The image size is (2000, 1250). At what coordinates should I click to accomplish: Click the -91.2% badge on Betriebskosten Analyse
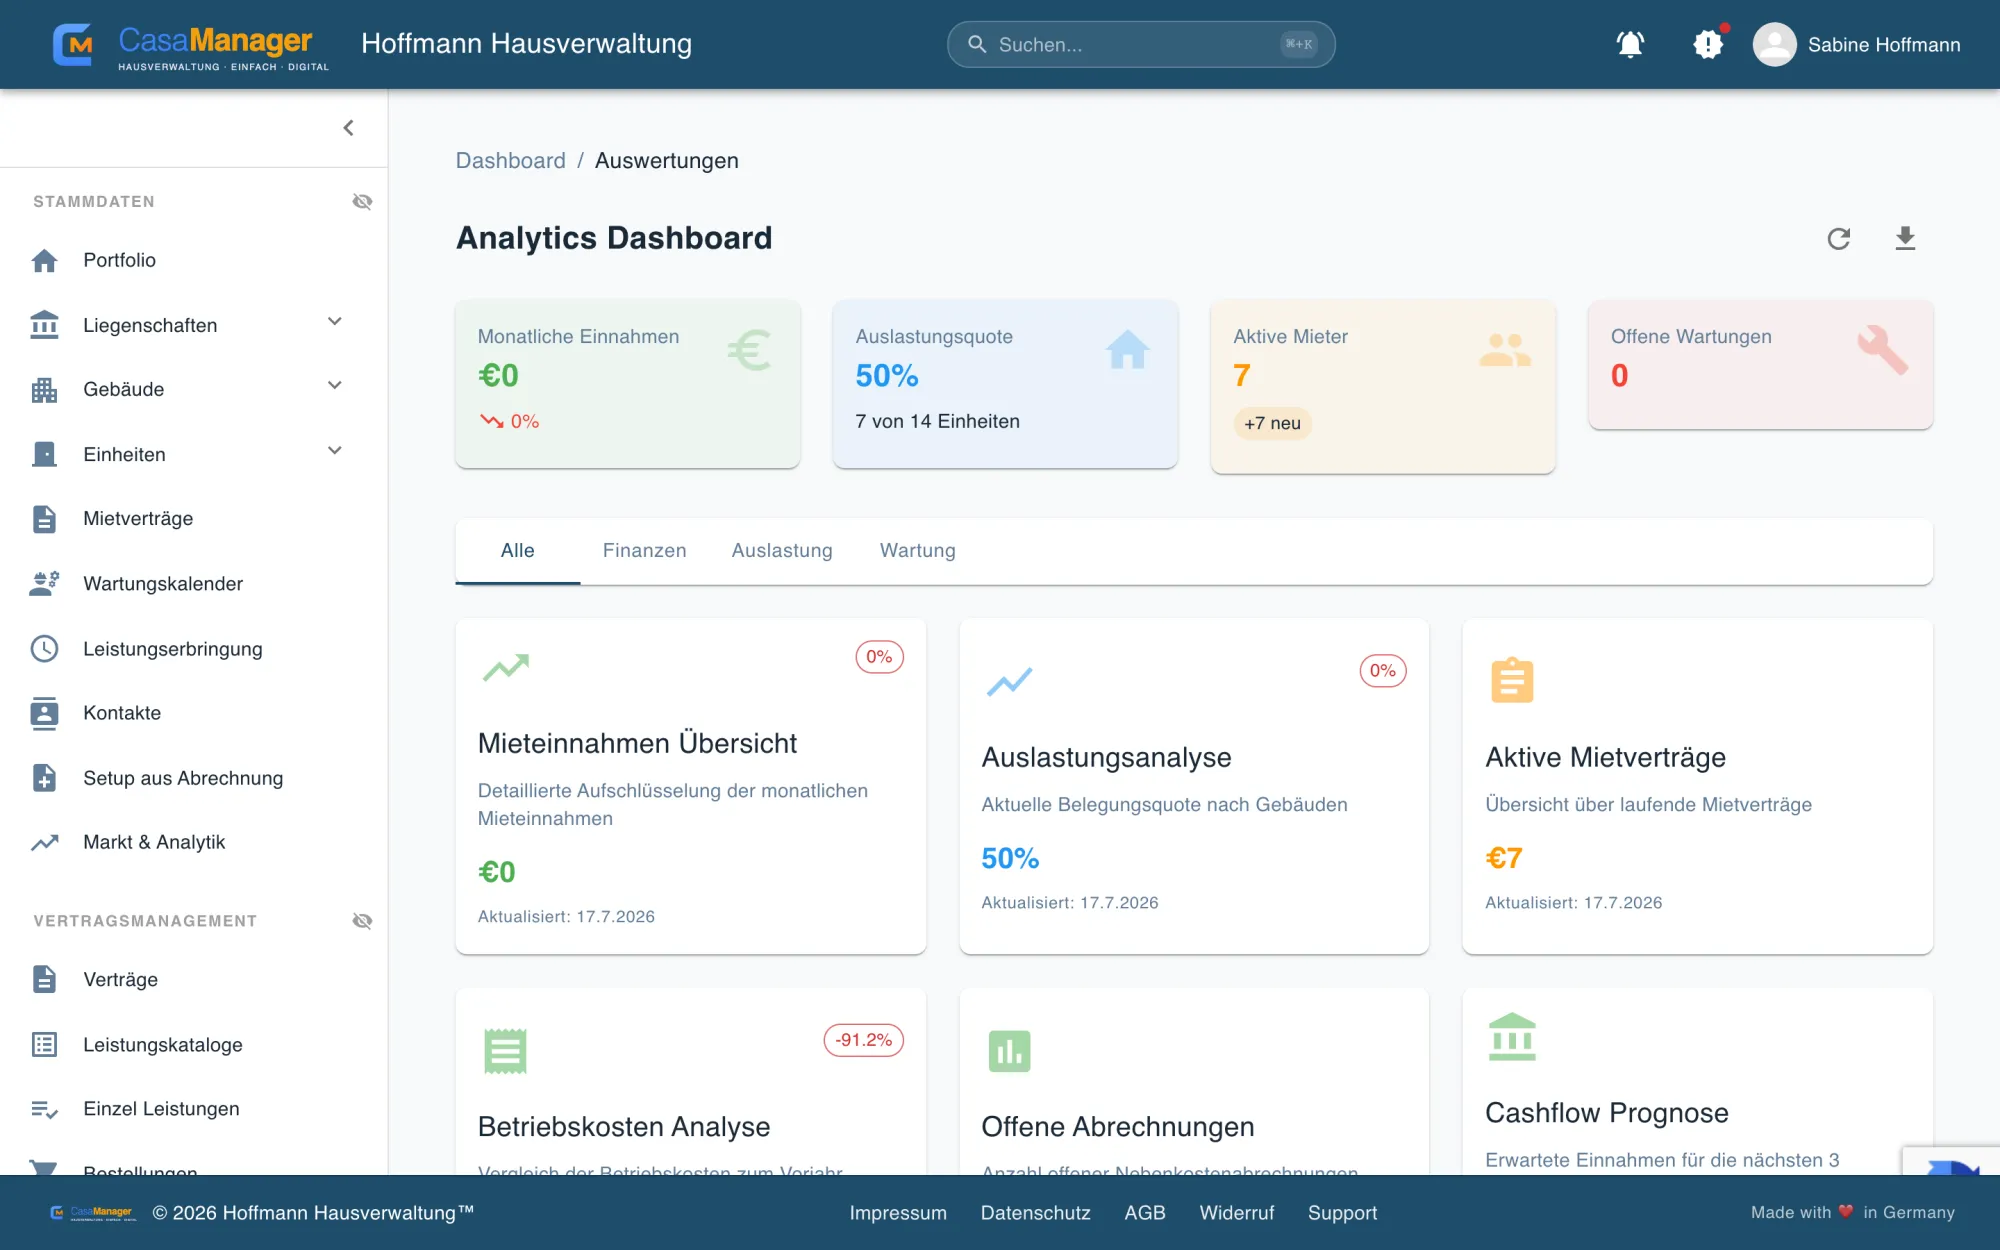click(x=864, y=1040)
